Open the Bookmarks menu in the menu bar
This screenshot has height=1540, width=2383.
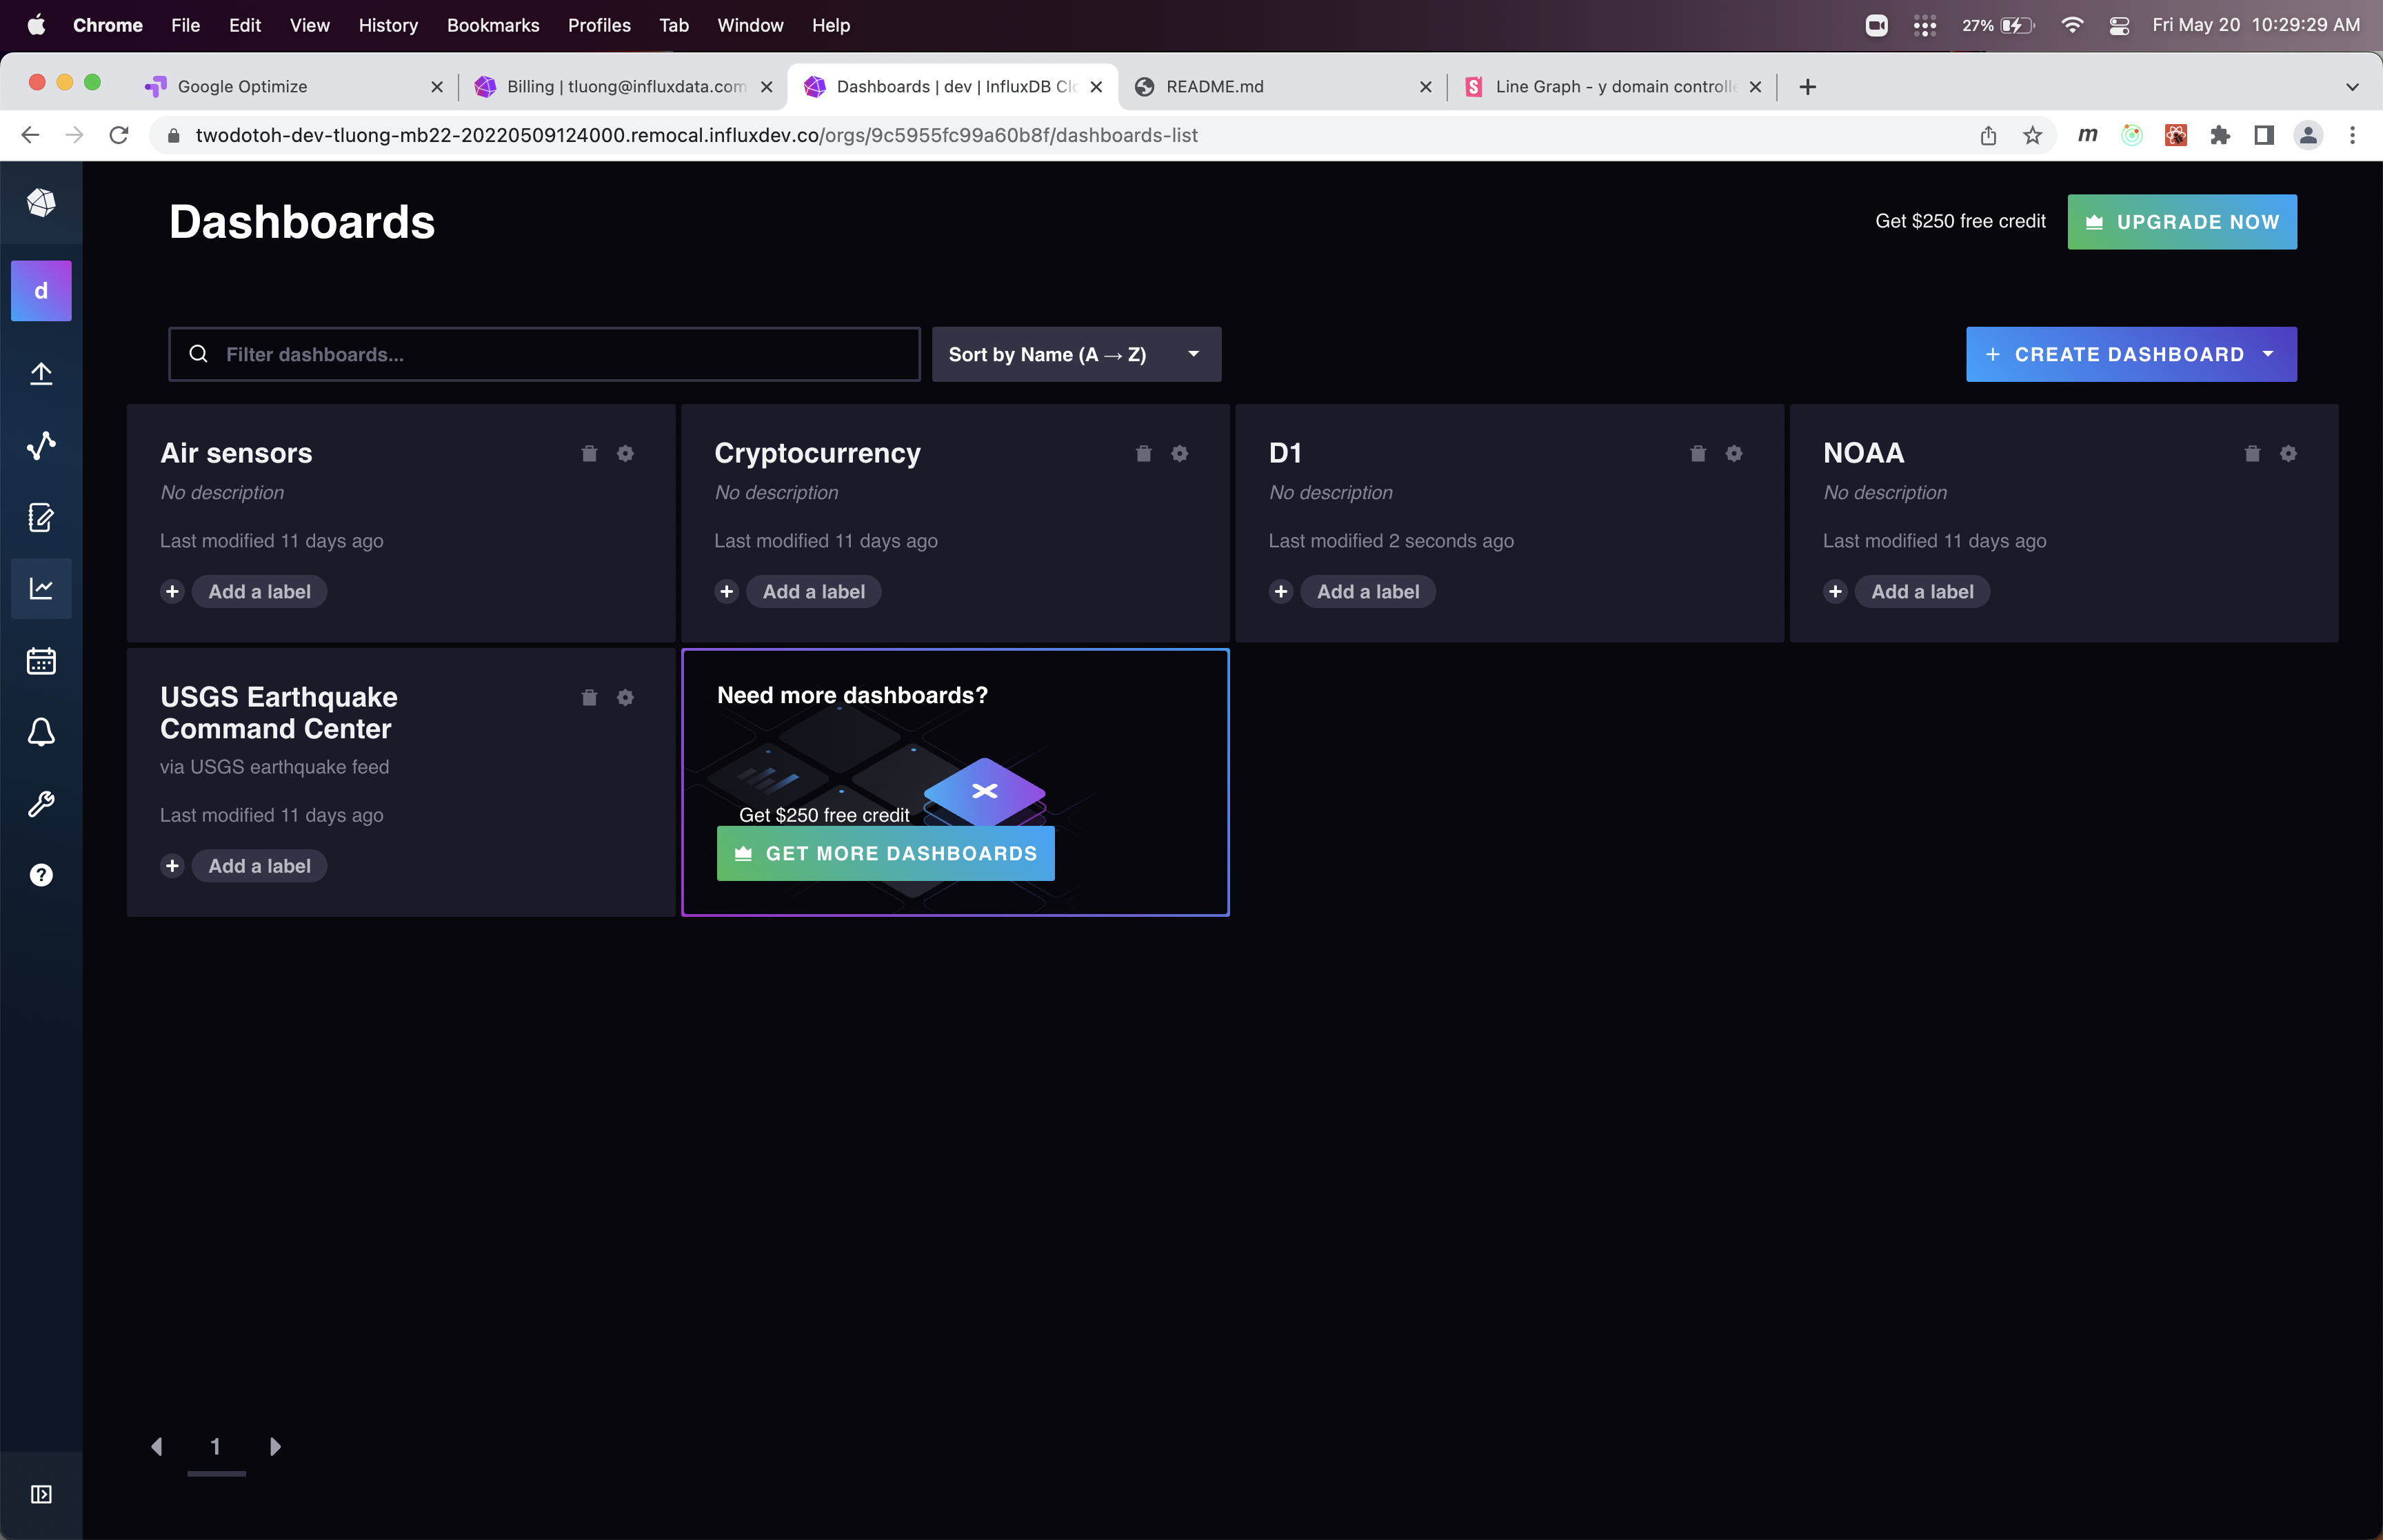point(493,25)
